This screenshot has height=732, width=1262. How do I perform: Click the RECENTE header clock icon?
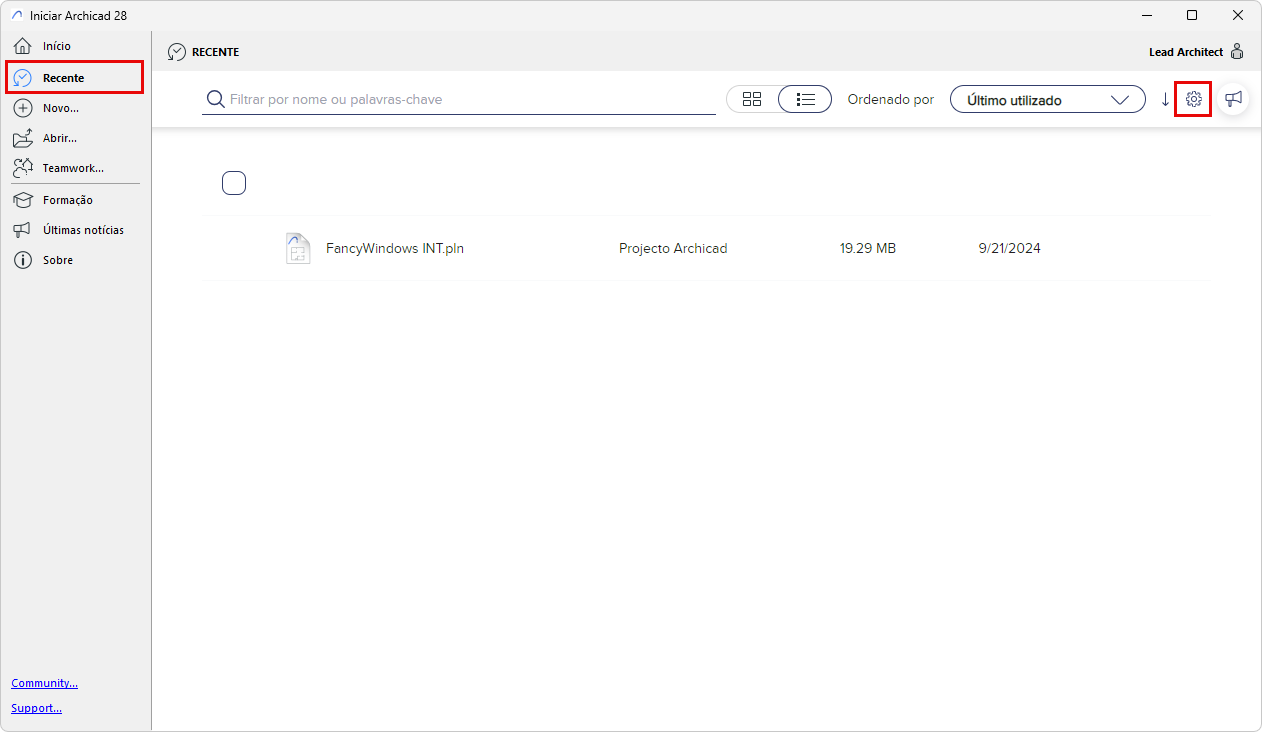coord(177,52)
